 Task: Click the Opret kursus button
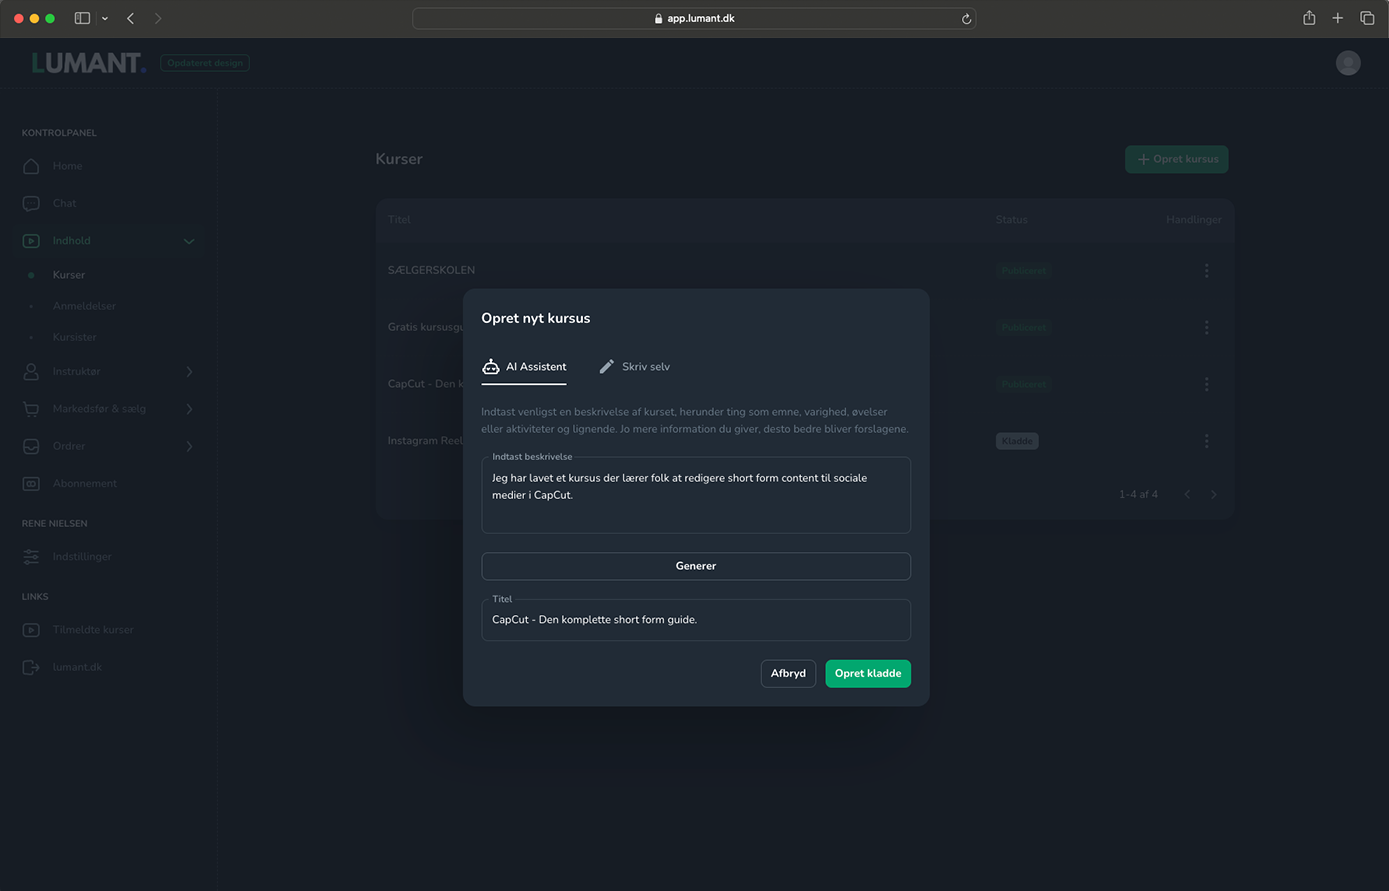(x=1177, y=159)
